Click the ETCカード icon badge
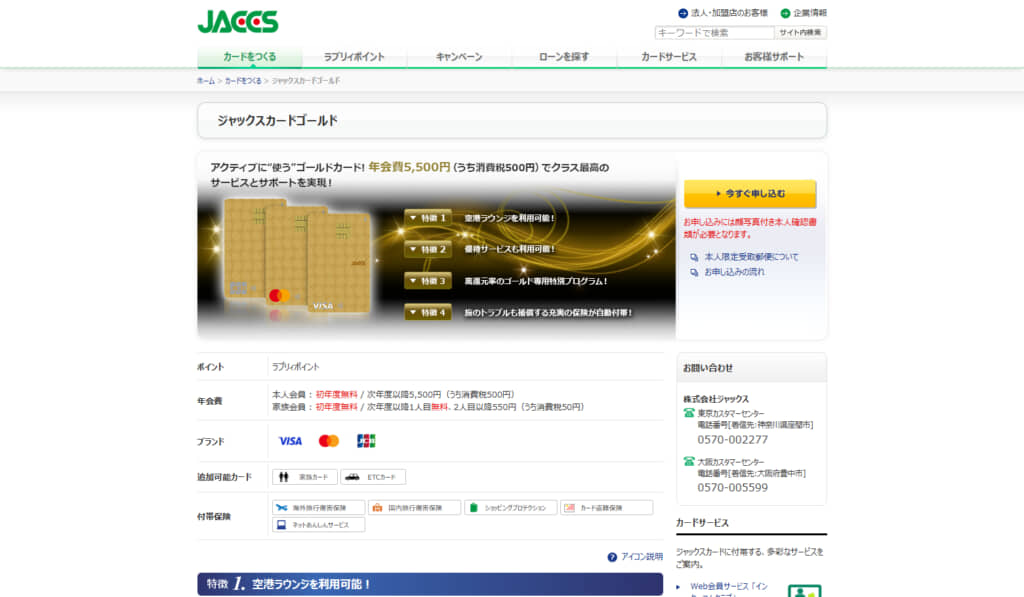Image resolution: width=1024 pixels, height=597 pixels. click(x=373, y=477)
